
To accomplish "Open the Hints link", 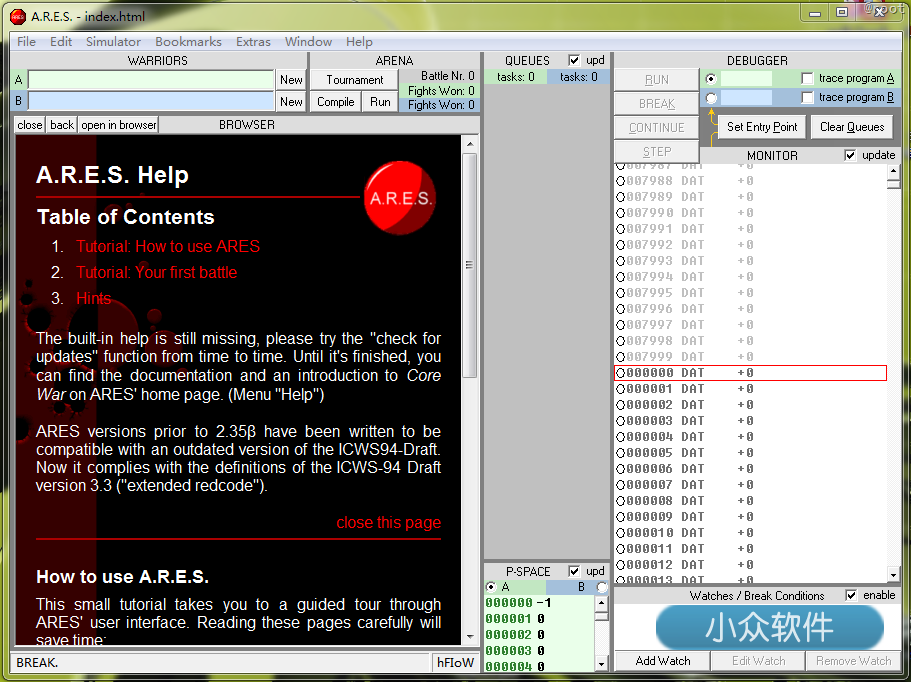I will click(94, 299).
